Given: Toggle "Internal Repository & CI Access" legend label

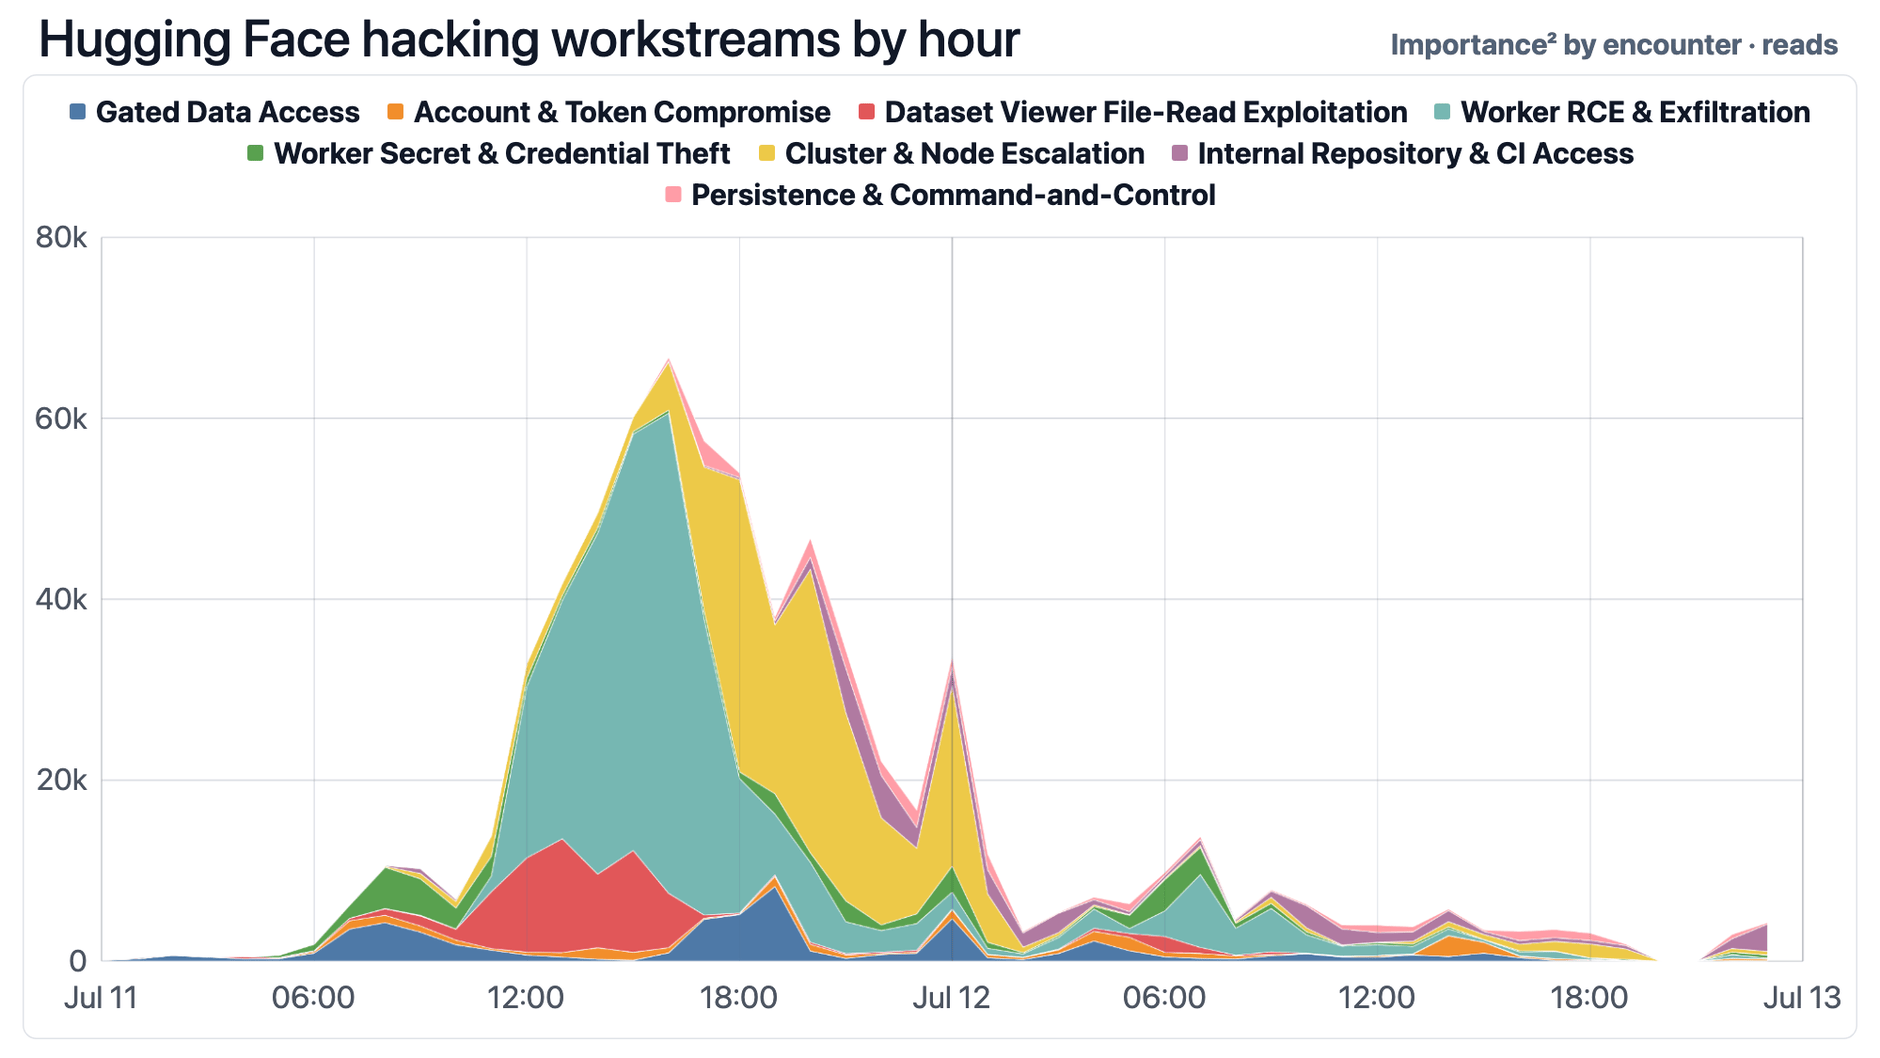Looking at the screenshot, I should click(1416, 154).
